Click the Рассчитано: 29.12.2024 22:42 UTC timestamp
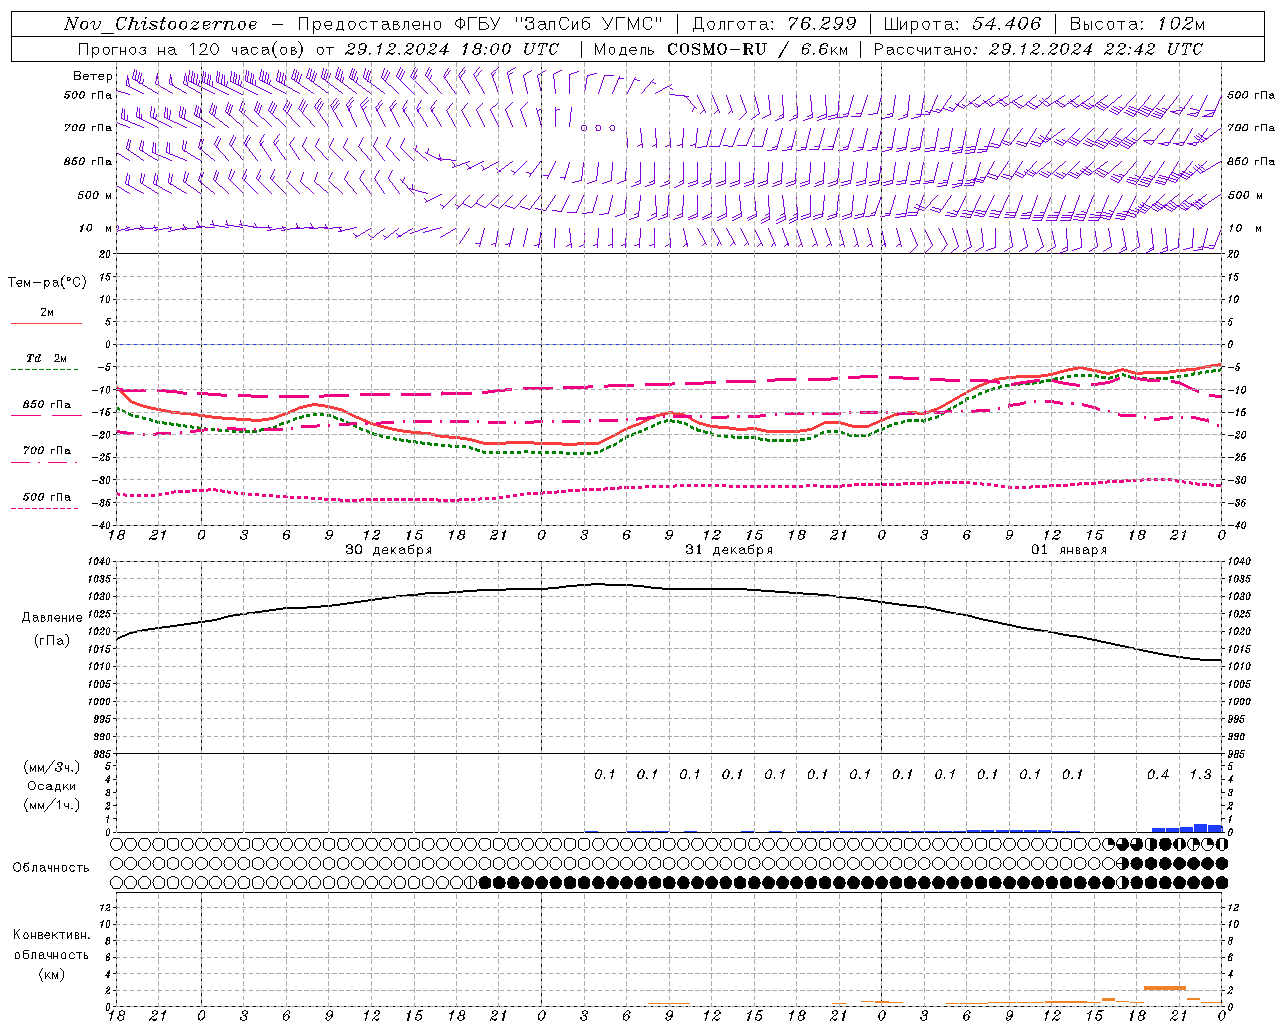The image size is (1280, 1024). point(1038,49)
